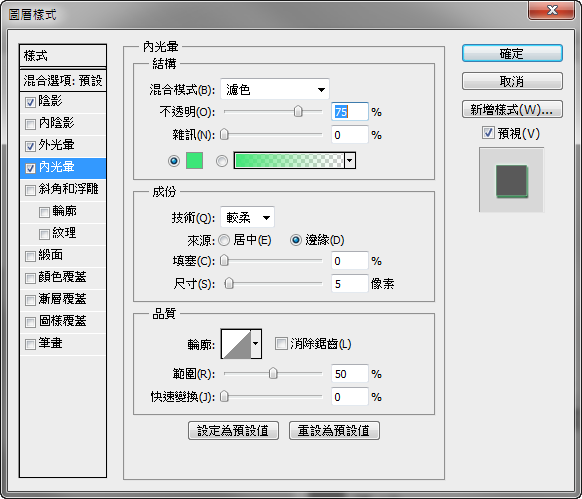Click the 新增樣式(W)... button
The width and height of the screenshot is (582, 499).
[512, 109]
